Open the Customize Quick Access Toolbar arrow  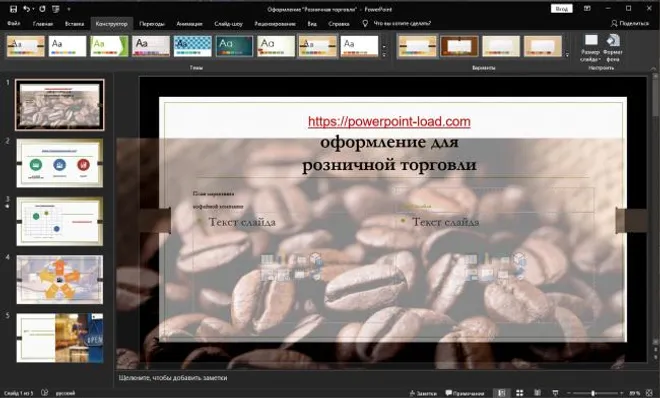[x=69, y=9]
